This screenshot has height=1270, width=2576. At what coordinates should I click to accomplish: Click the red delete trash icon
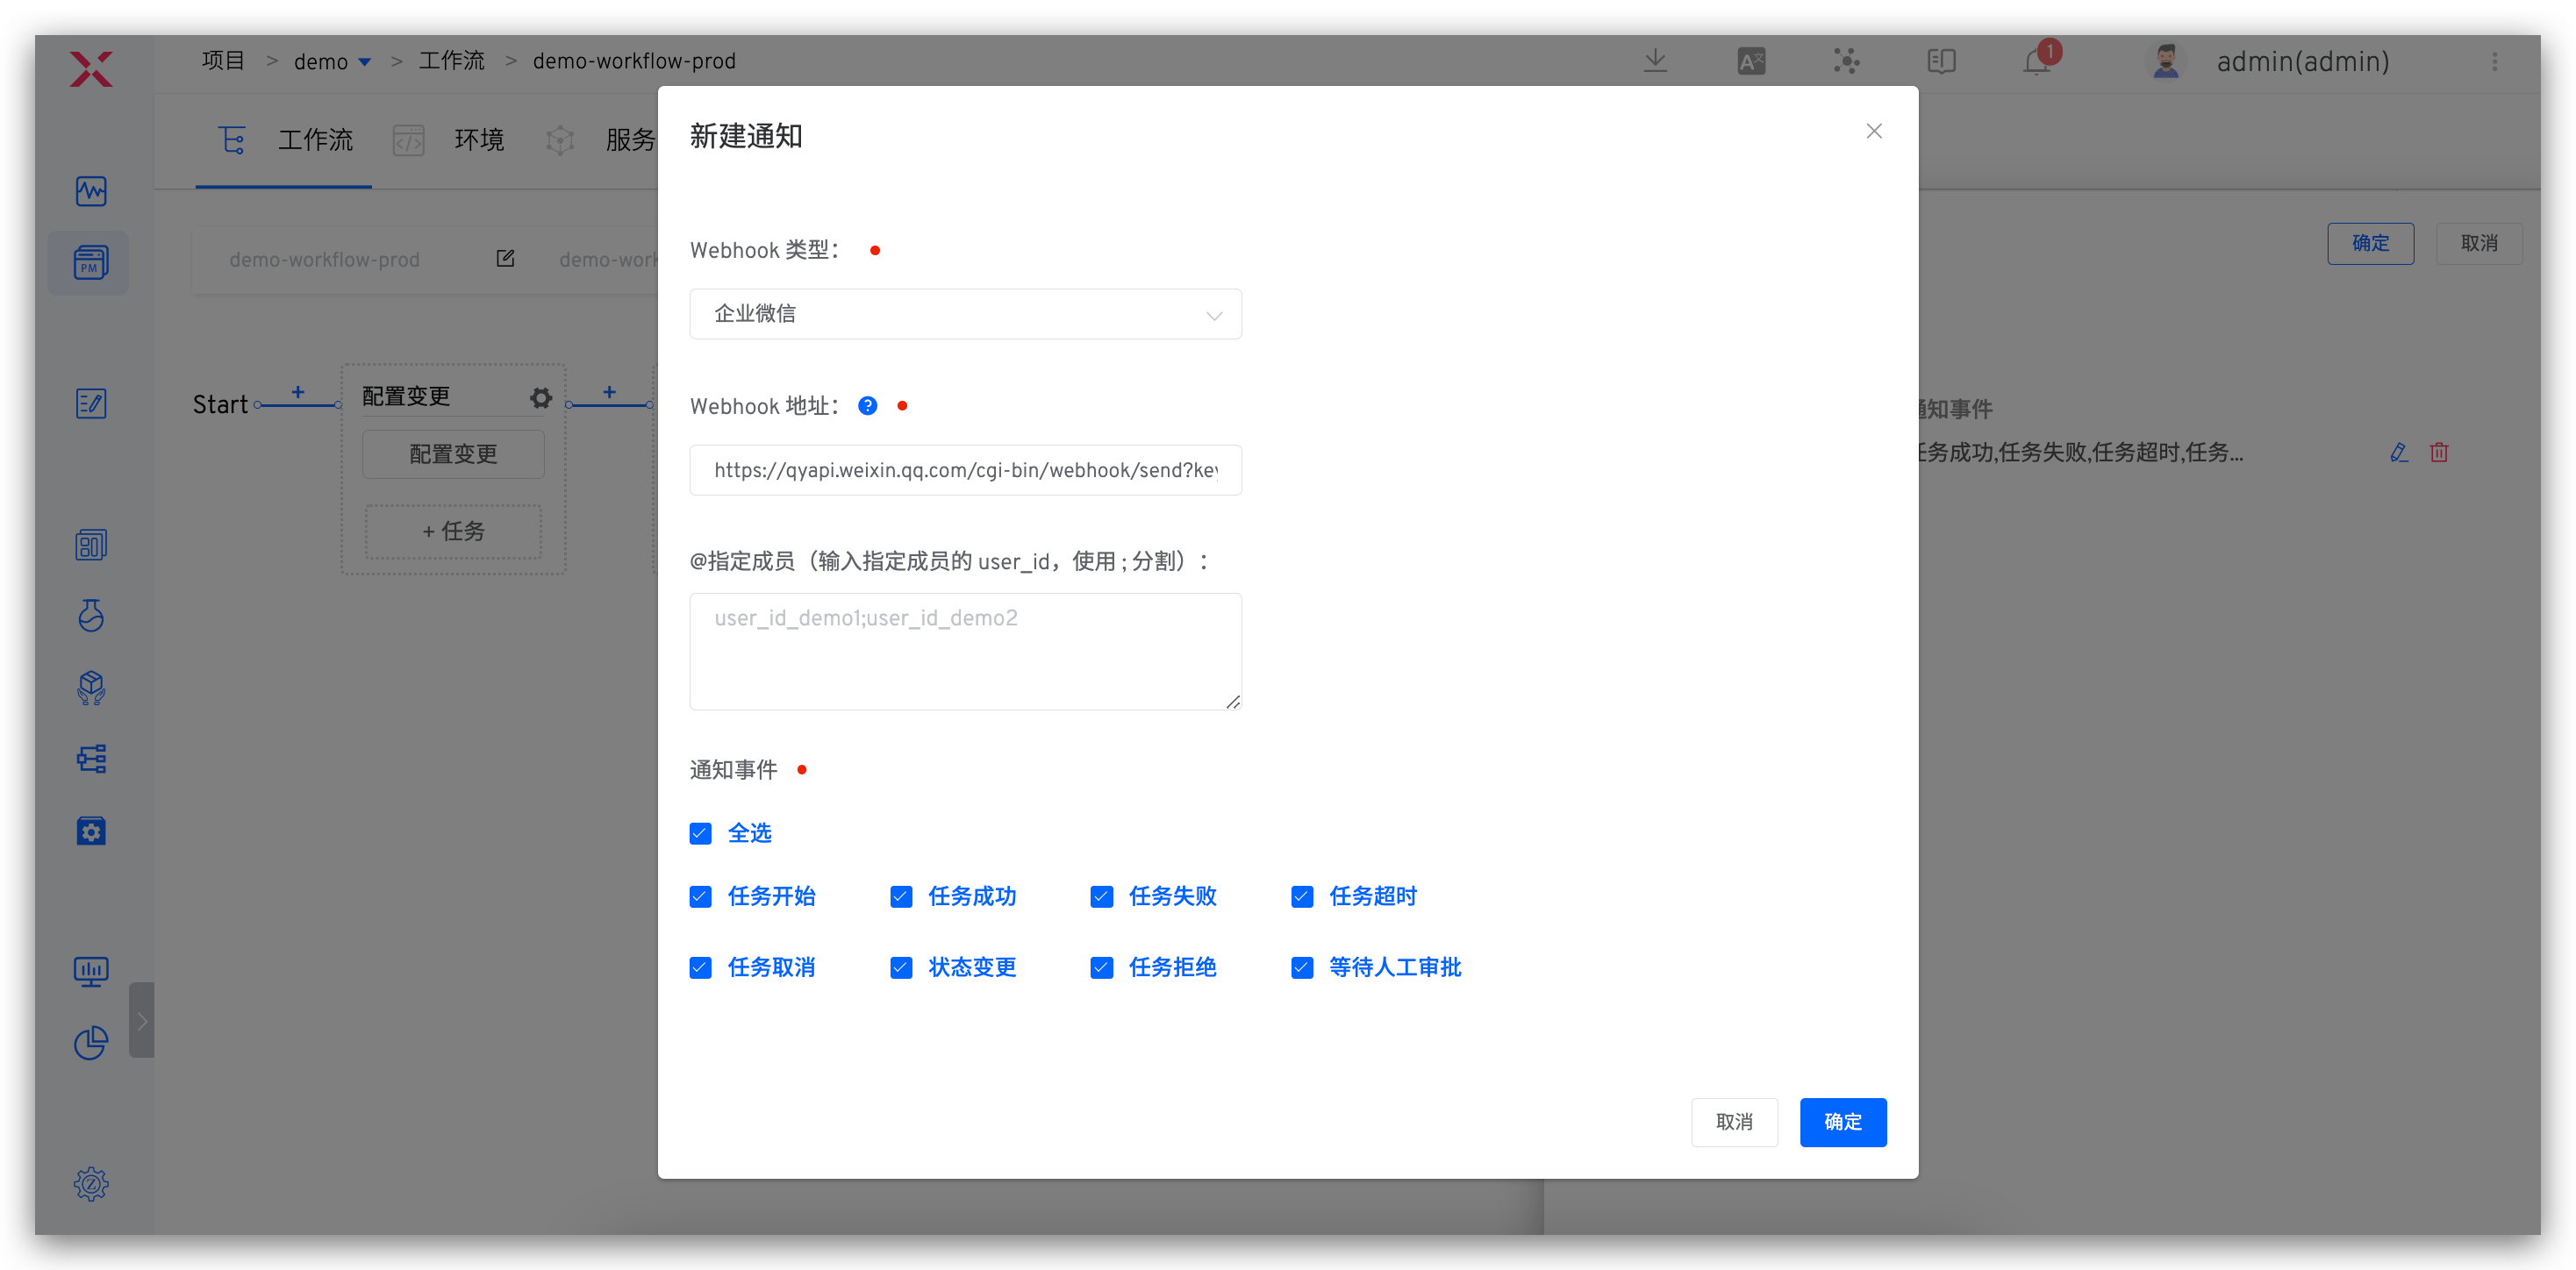click(x=2439, y=453)
